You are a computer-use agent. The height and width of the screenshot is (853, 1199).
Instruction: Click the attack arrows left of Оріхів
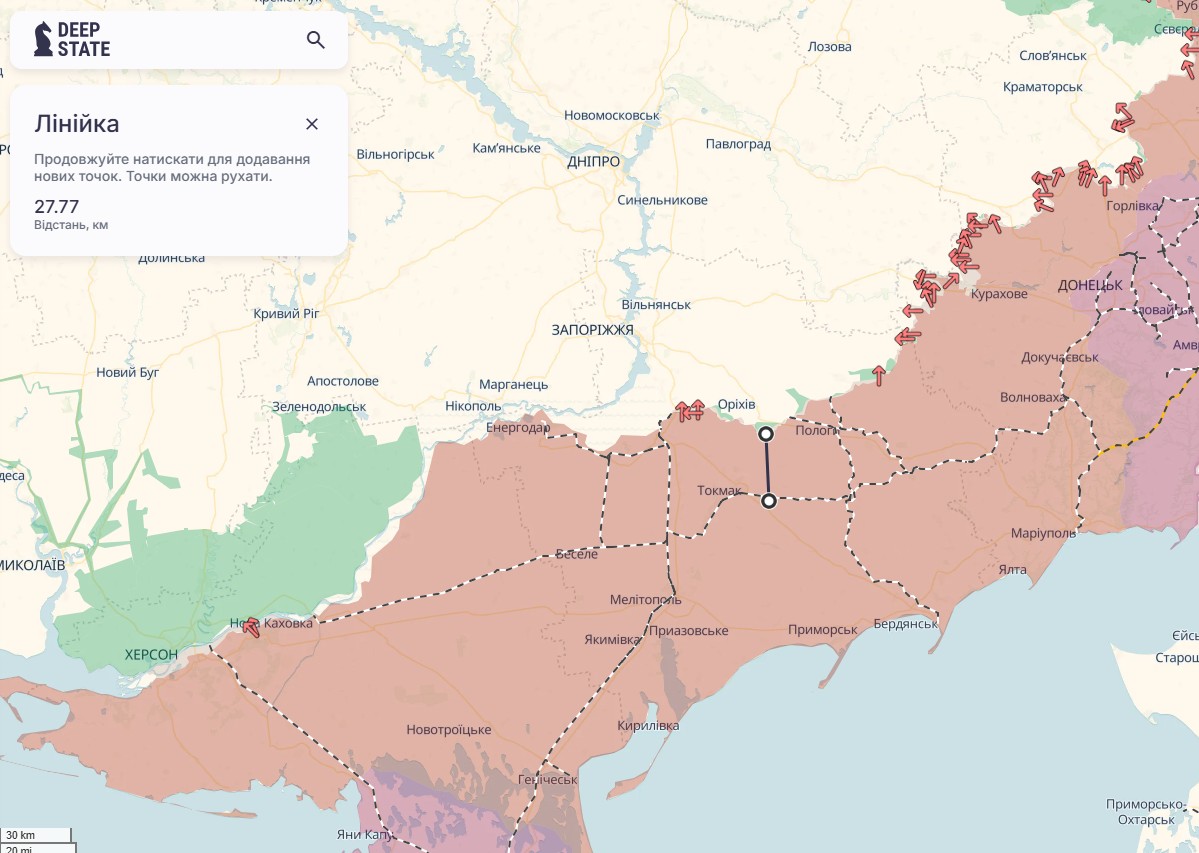pyautogui.click(x=690, y=409)
